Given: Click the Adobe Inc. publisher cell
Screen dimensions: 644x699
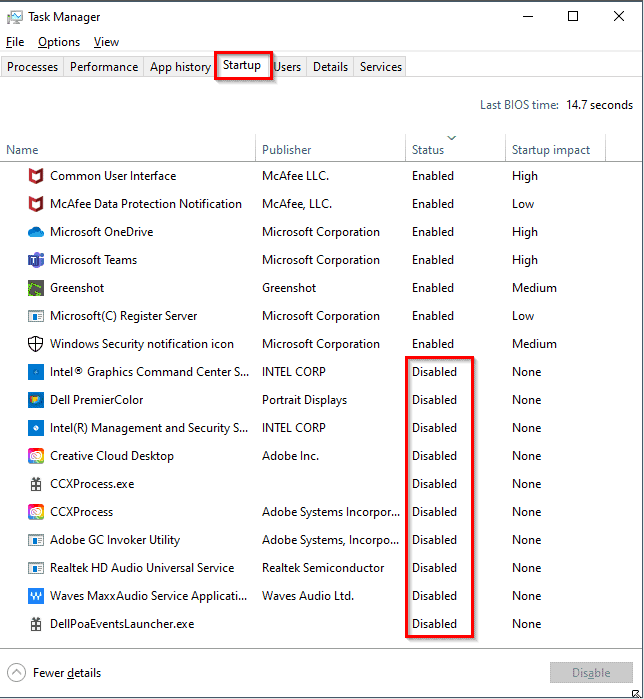Looking at the screenshot, I should [291, 456].
